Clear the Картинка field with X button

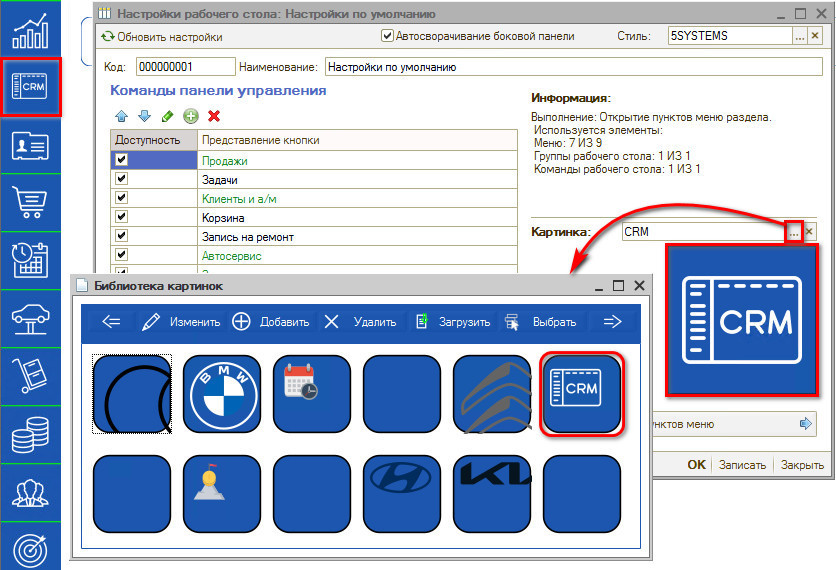pyautogui.click(x=811, y=231)
